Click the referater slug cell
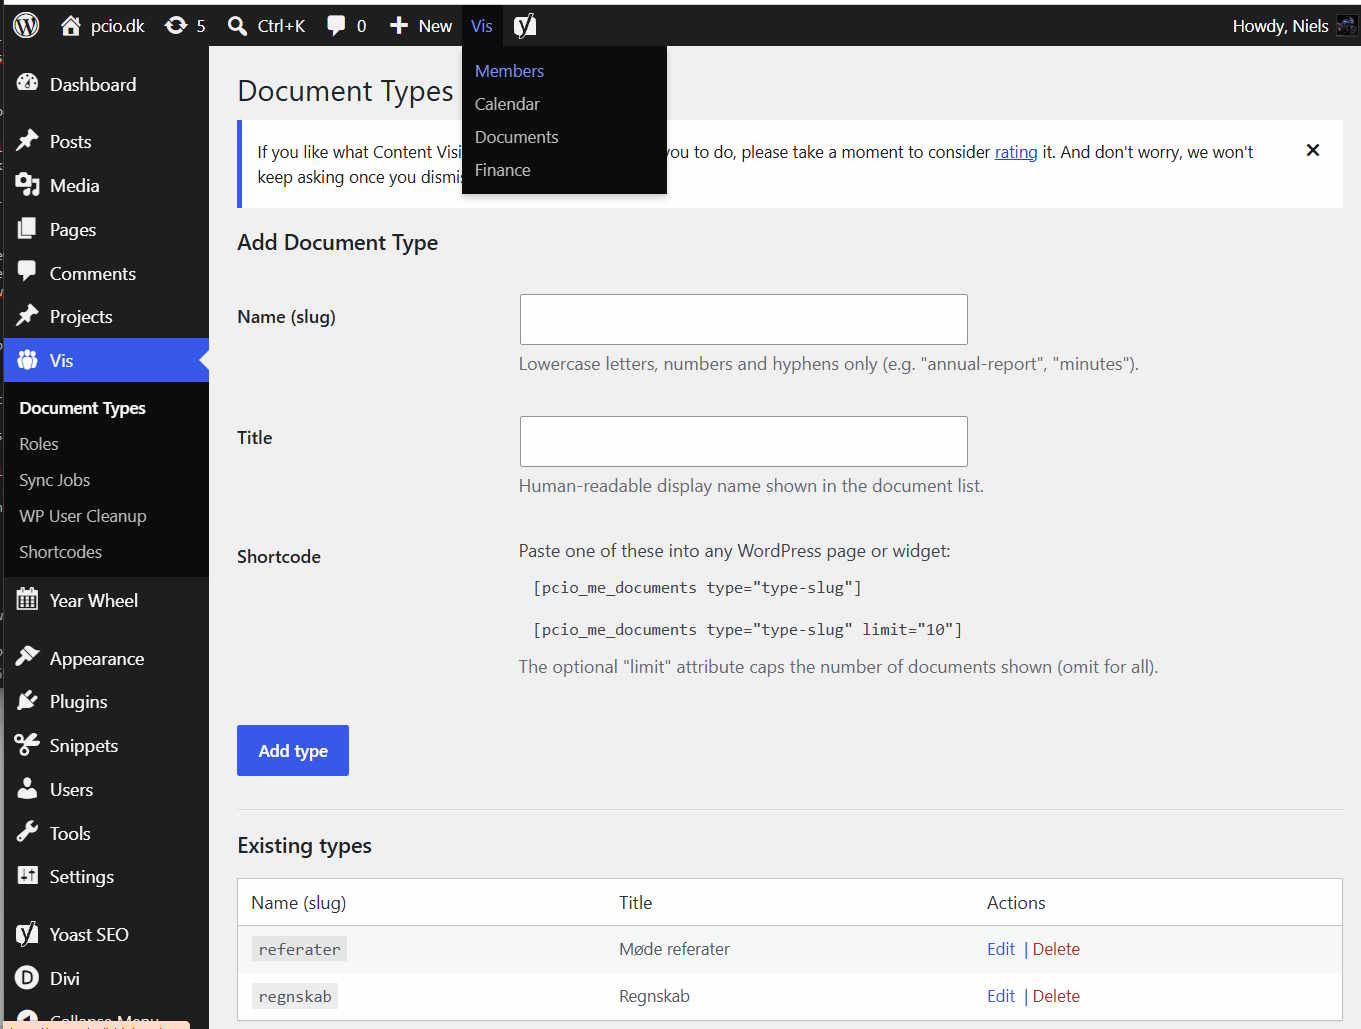Screen dimensions: 1361x1029 [299, 949]
